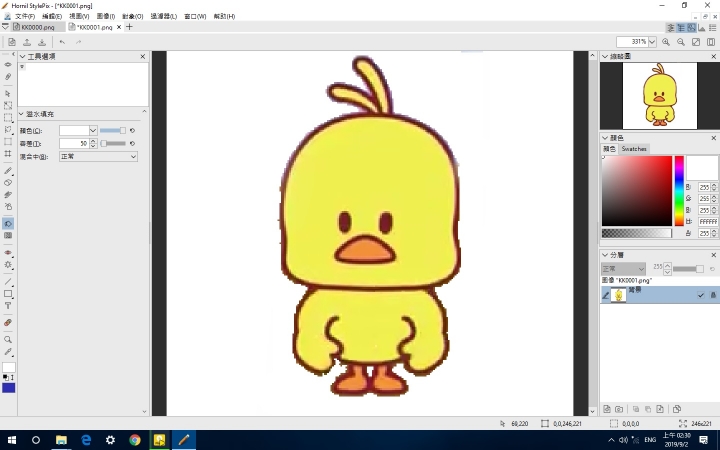Select the arrow move tool
The width and height of the screenshot is (720, 450).
coord(8,94)
